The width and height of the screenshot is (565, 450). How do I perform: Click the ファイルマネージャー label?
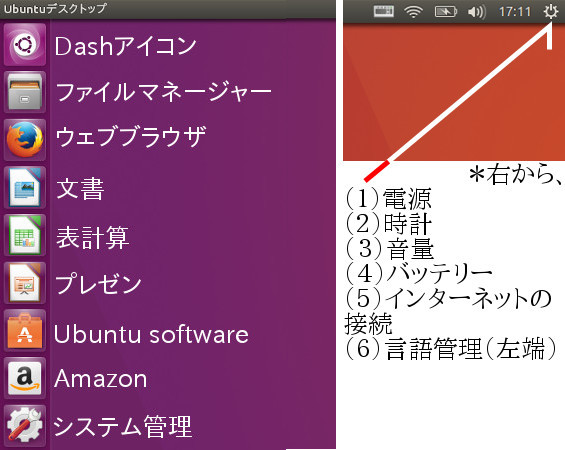pyautogui.click(x=164, y=92)
